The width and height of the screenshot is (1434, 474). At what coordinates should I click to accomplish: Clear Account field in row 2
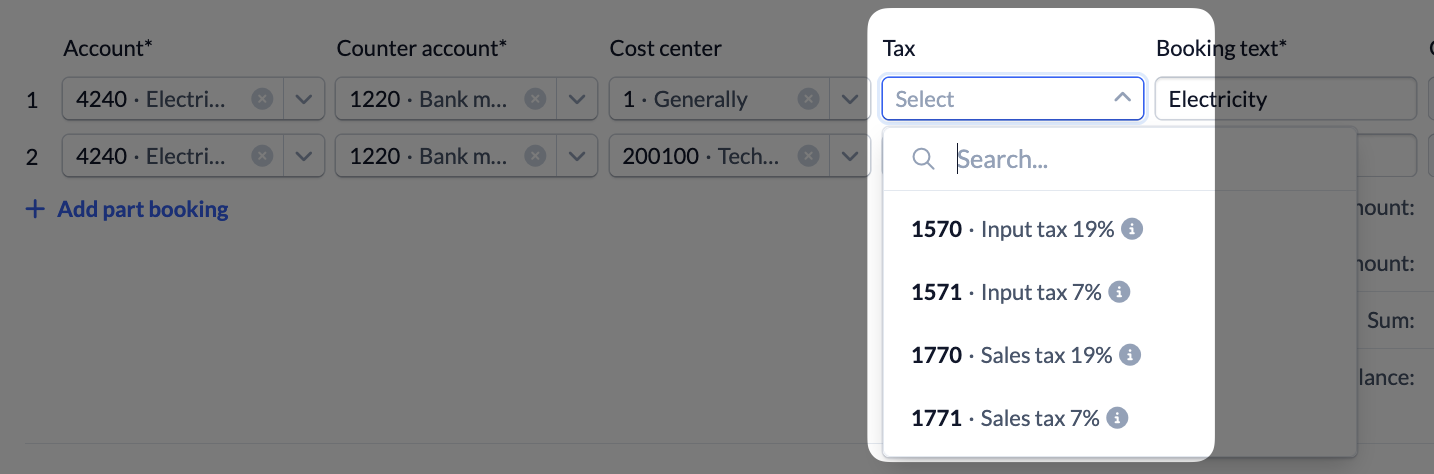(261, 156)
